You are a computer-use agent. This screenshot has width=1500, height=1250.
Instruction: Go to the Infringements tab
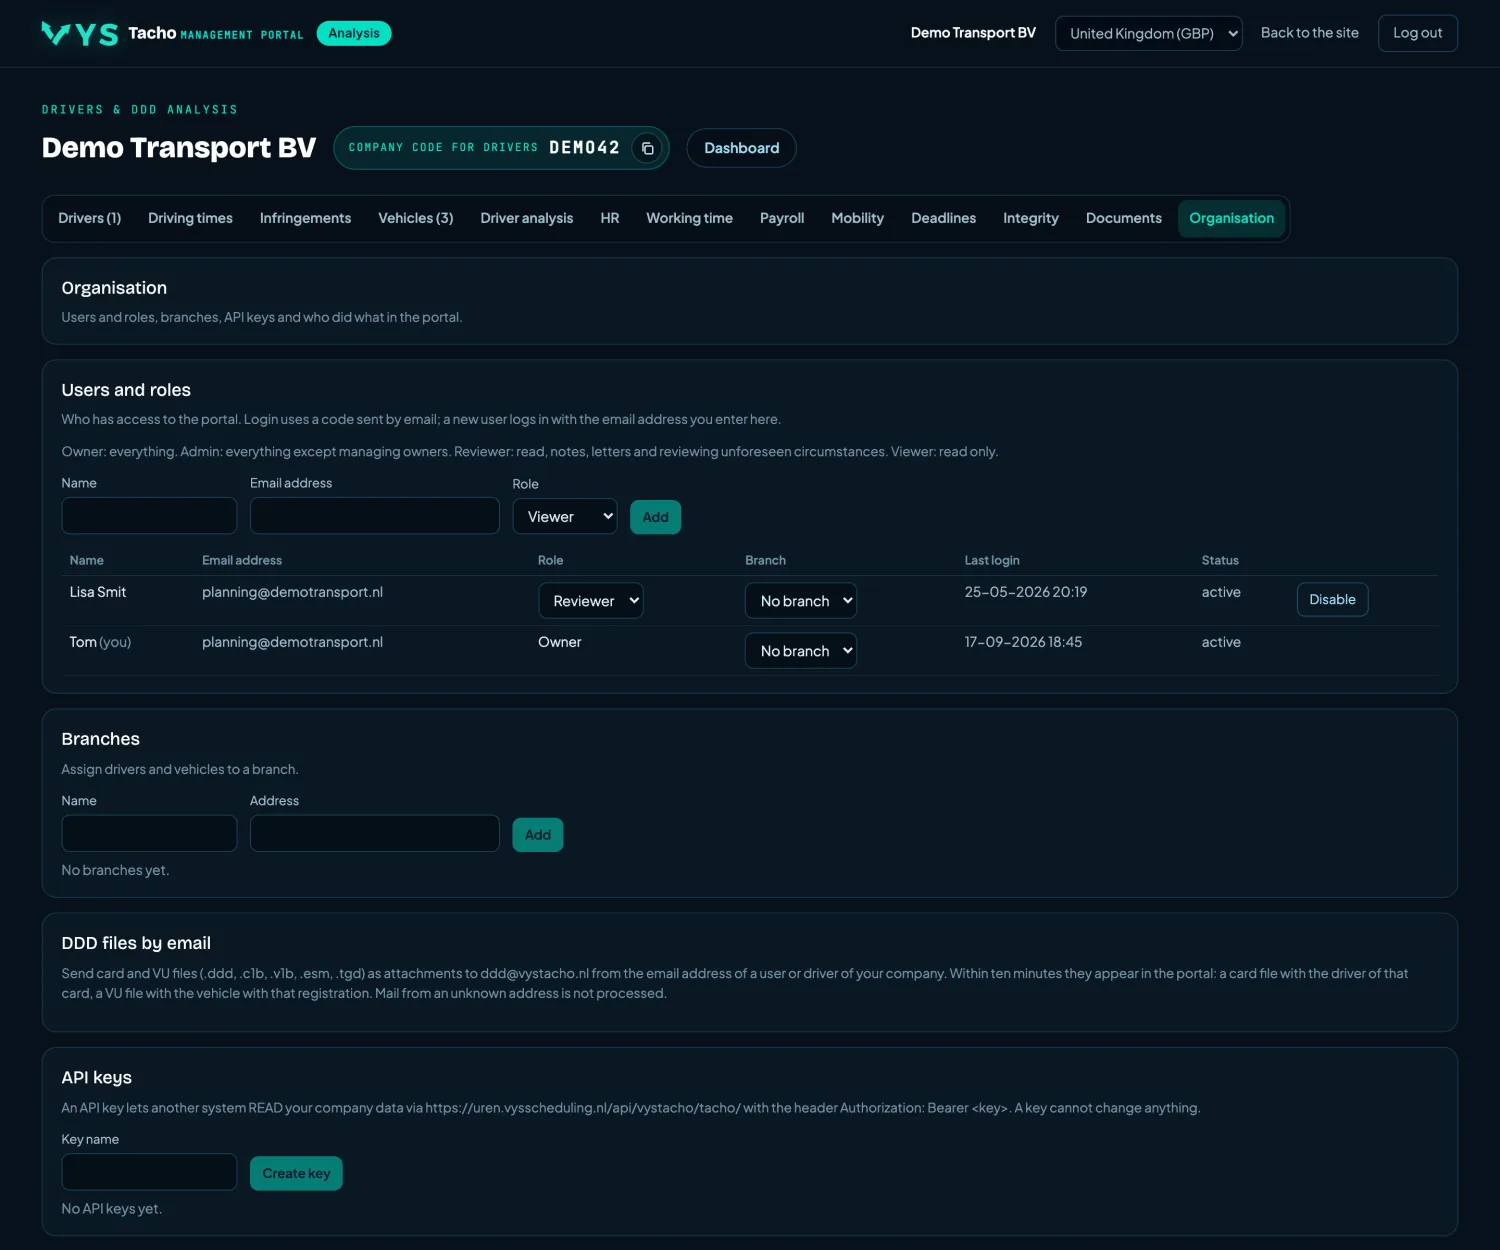[x=305, y=218]
